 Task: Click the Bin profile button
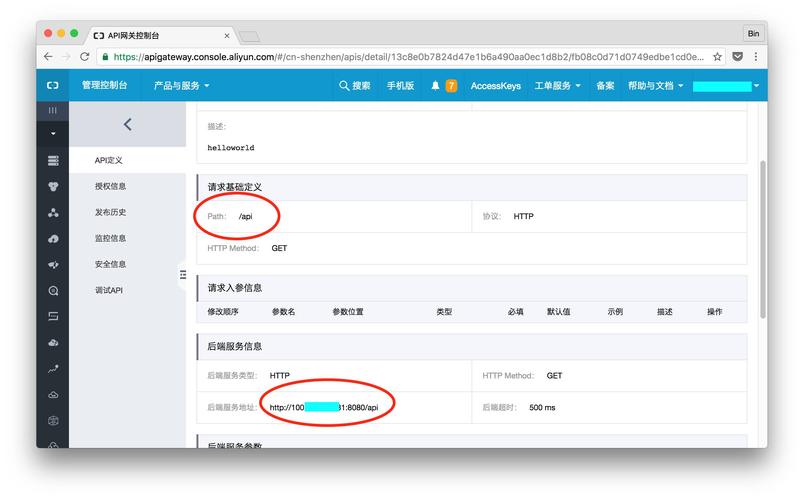[x=753, y=33]
